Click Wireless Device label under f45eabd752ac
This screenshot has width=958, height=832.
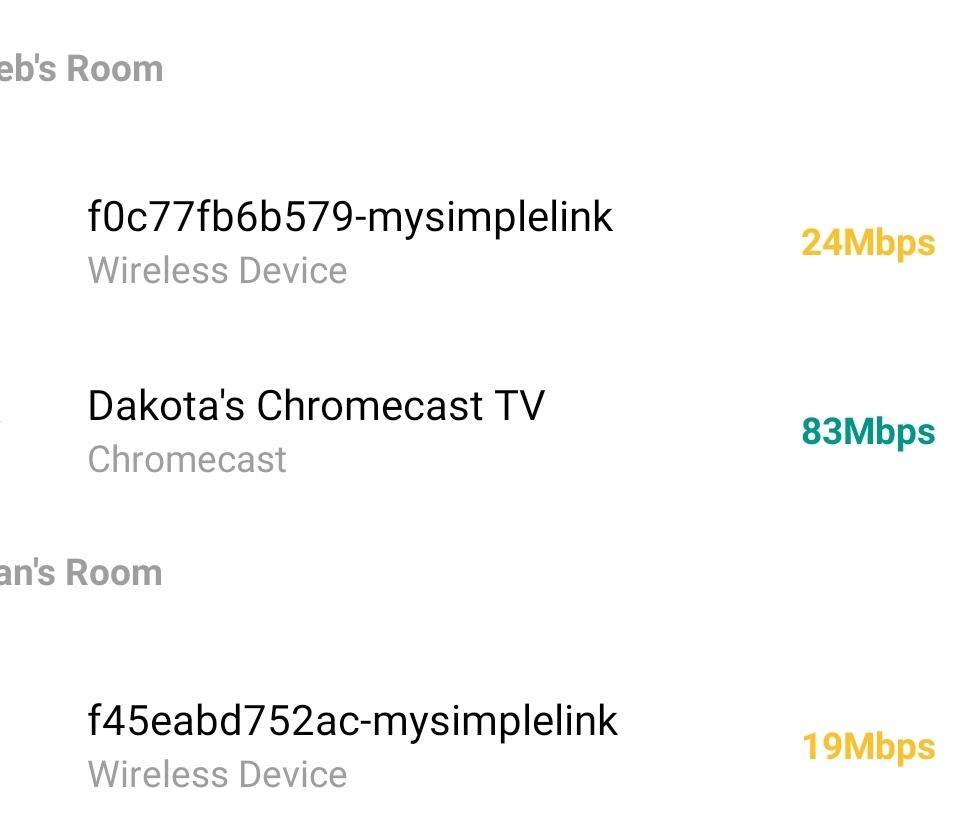click(x=217, y=775)
